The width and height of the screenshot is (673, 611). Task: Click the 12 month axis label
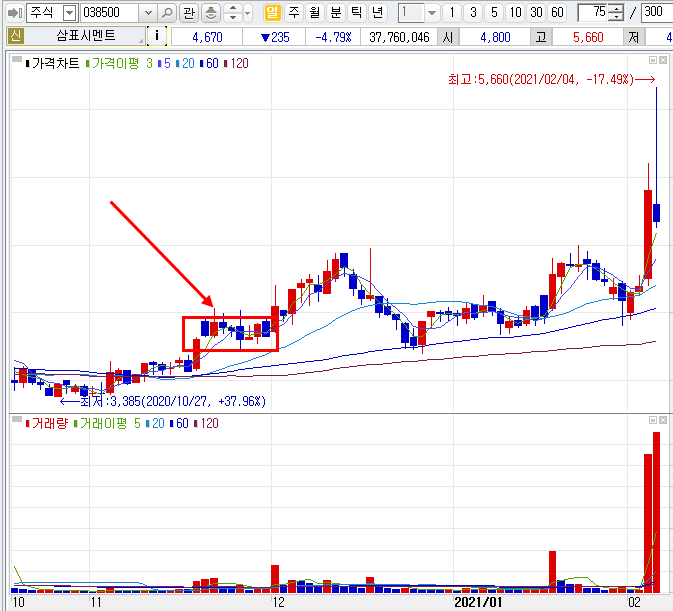278,602
